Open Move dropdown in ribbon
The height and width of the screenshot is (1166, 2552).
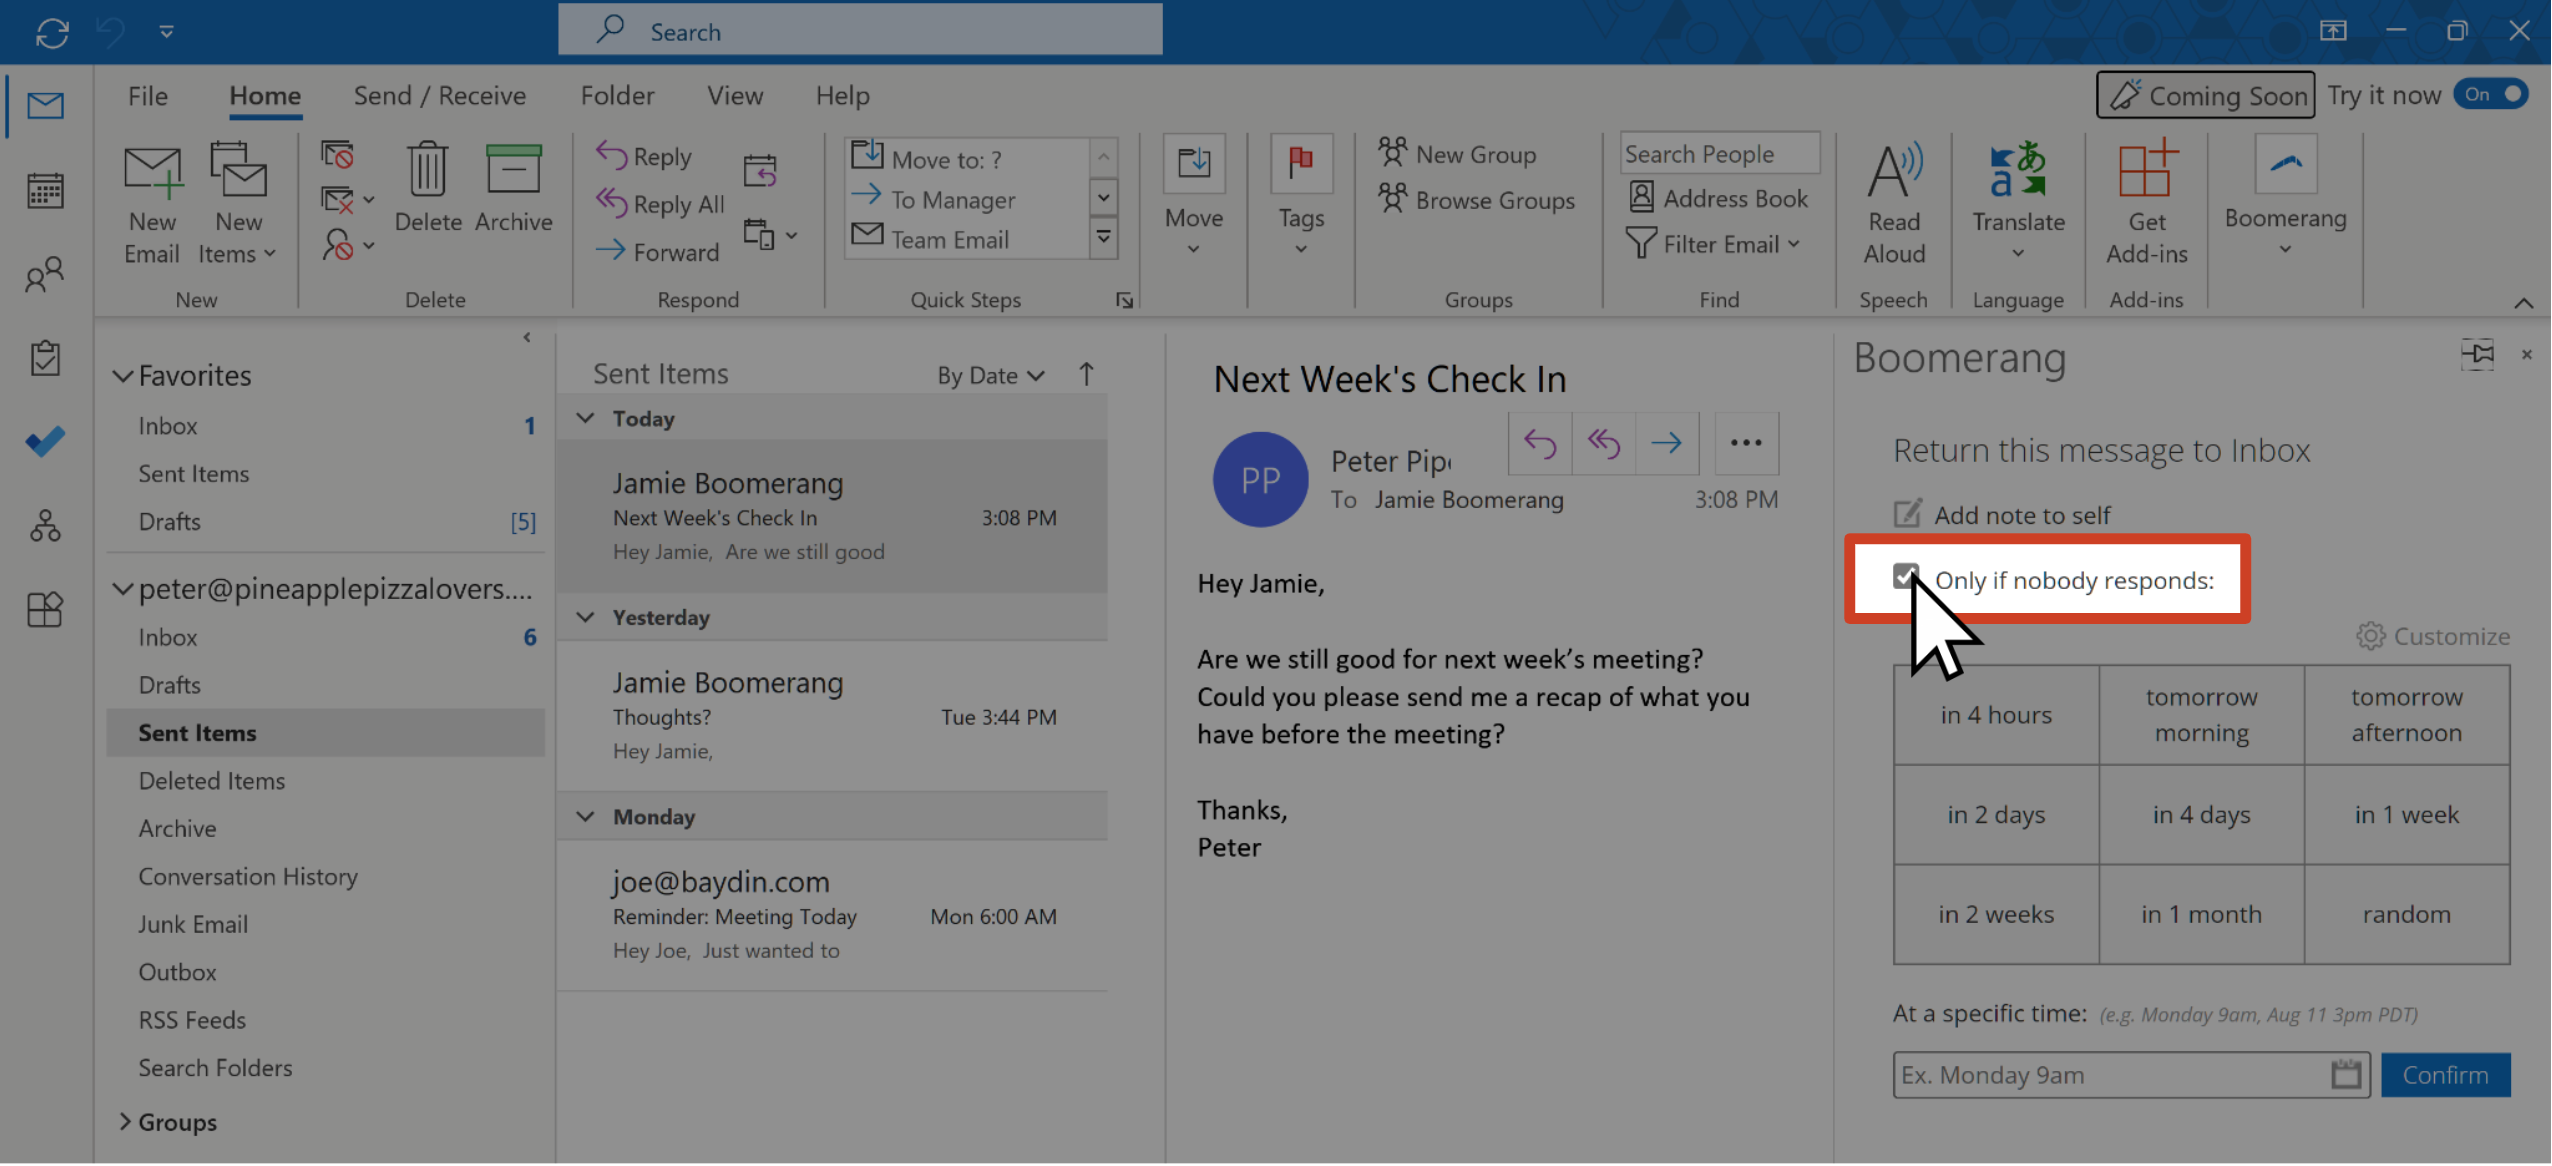click(1193, 198)
